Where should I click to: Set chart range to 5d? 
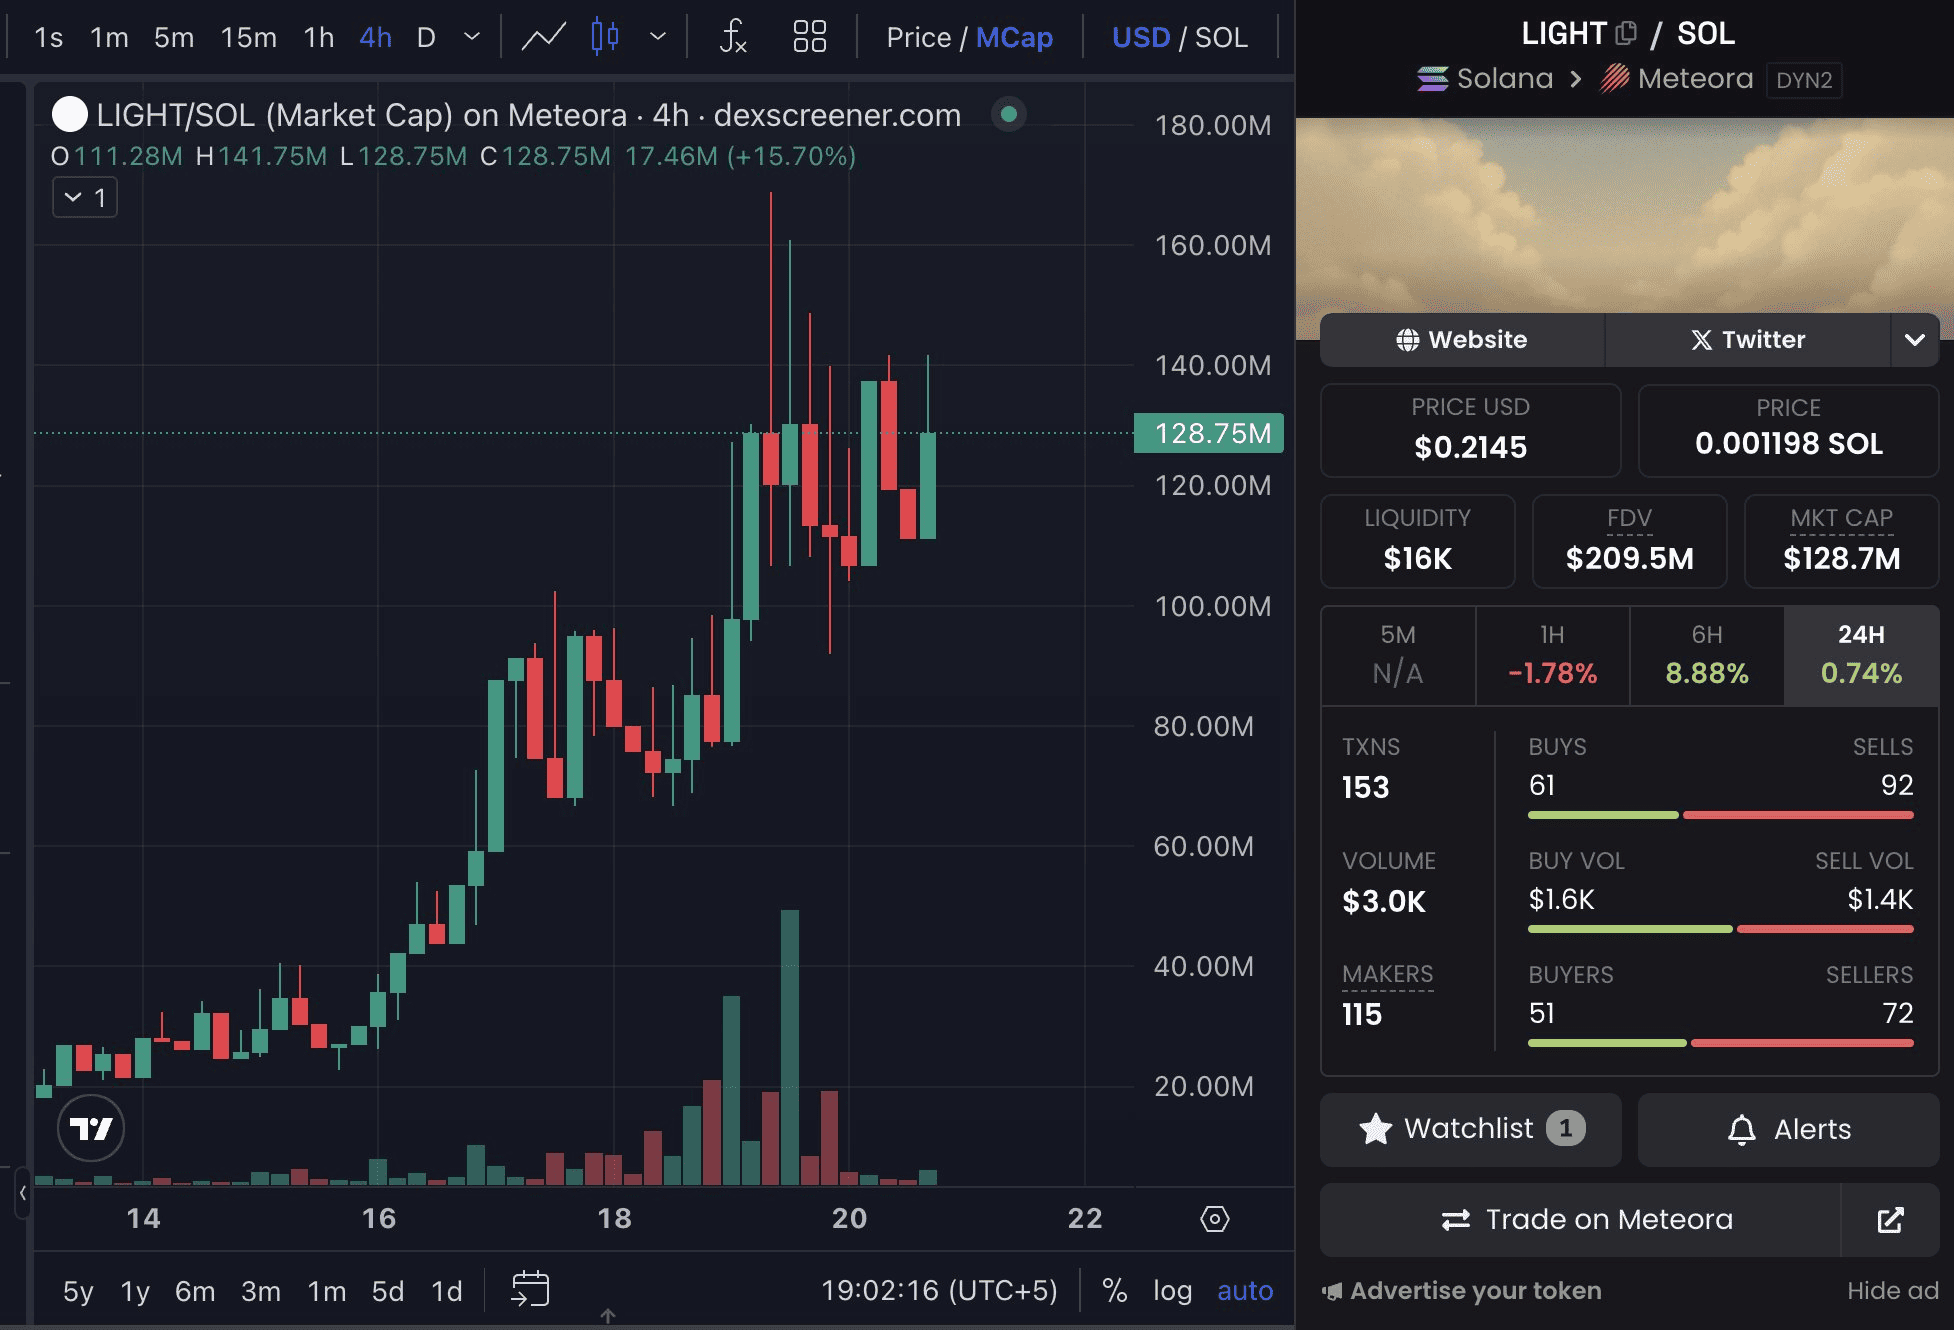(388, 1291)
